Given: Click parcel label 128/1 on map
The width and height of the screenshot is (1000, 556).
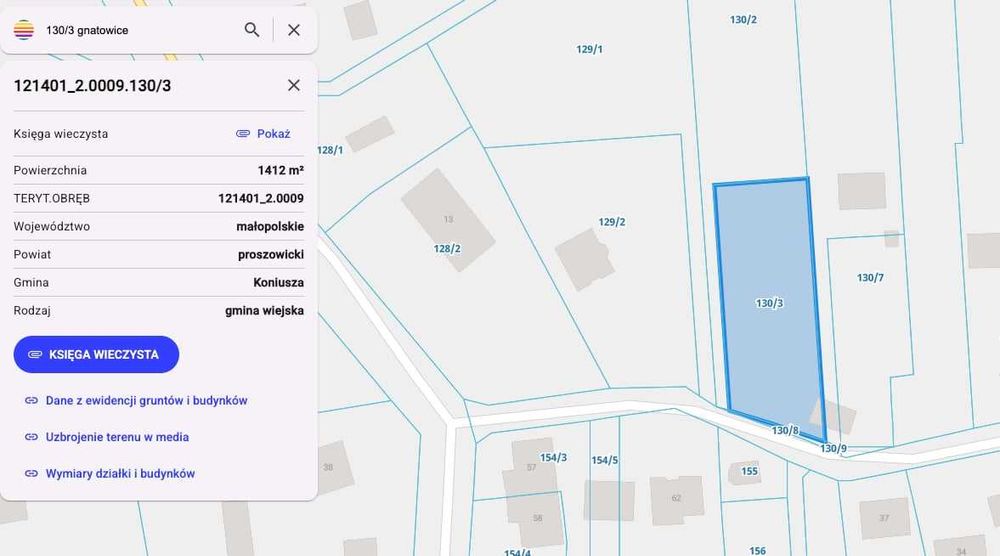Looking at the screenshot, I should [x=330, y=150].
